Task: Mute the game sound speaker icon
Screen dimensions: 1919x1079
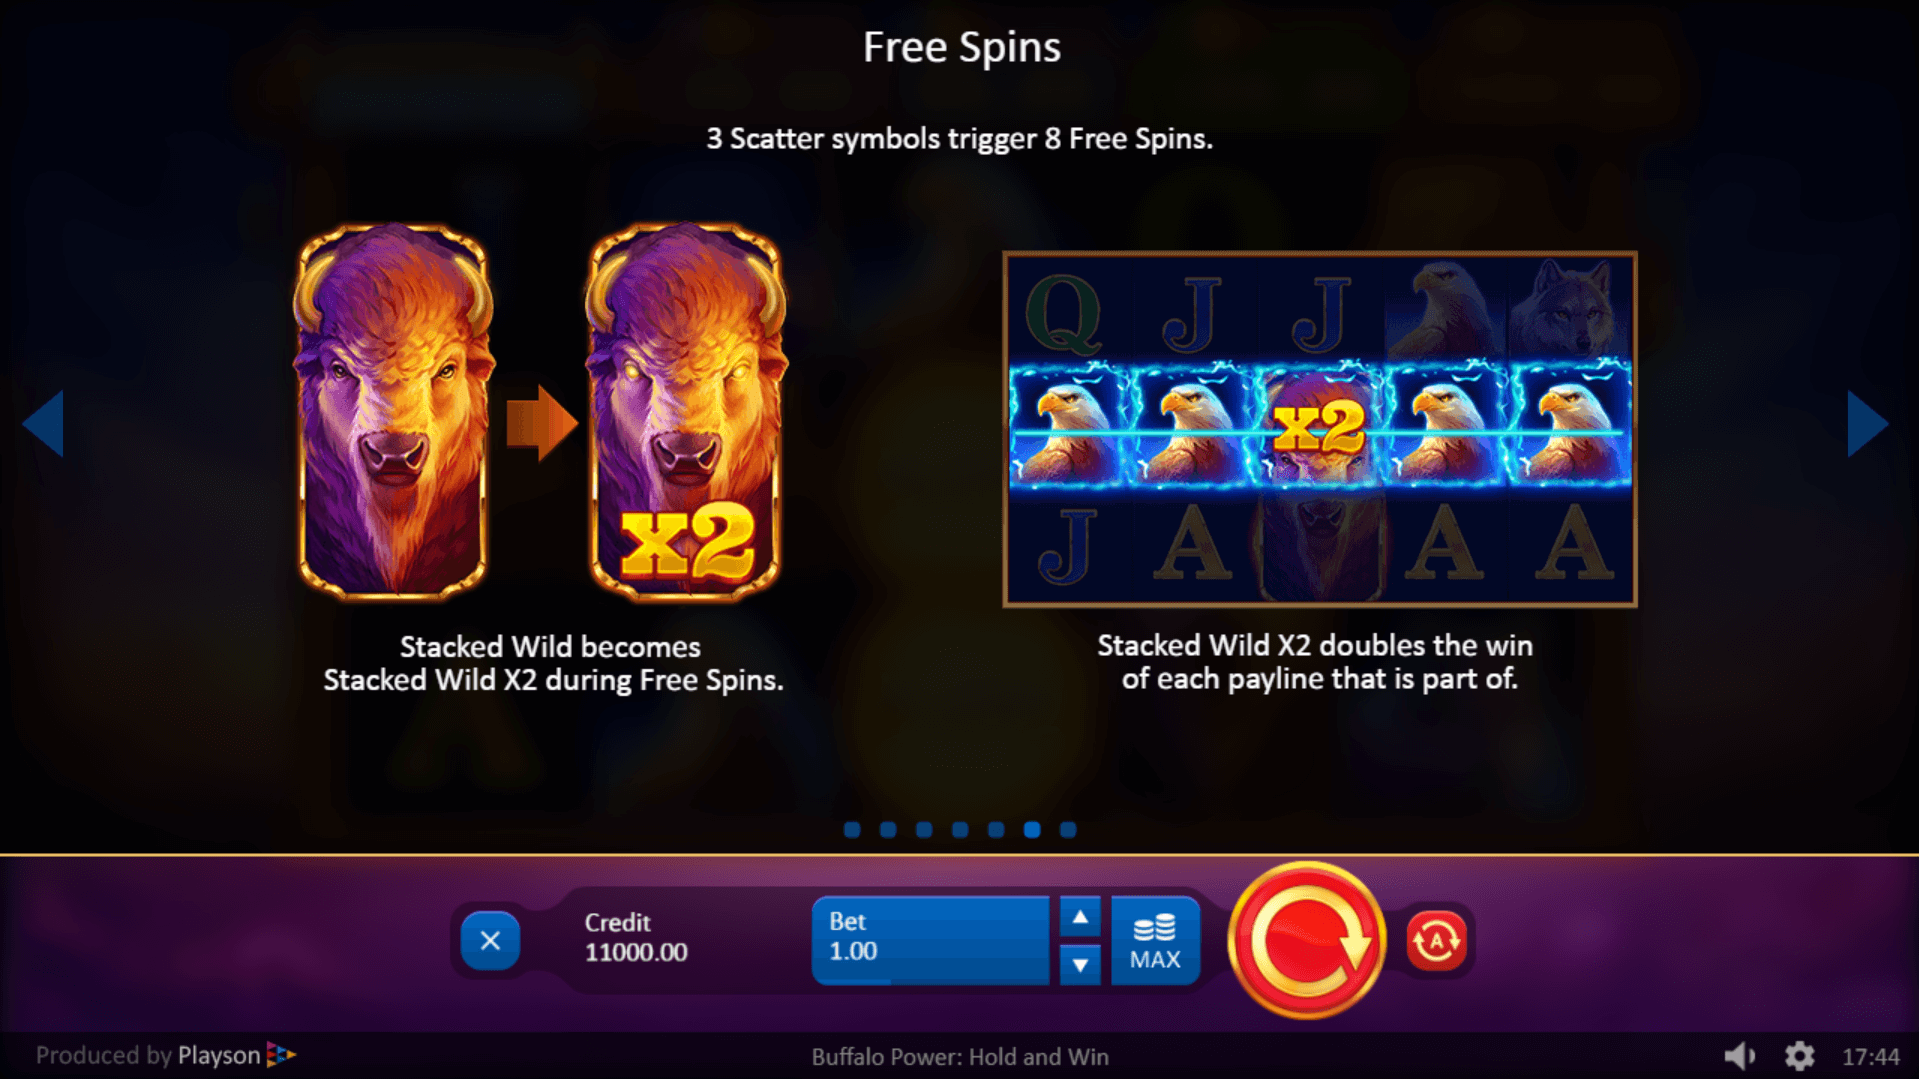Action: click(x=1740, y=1056)
